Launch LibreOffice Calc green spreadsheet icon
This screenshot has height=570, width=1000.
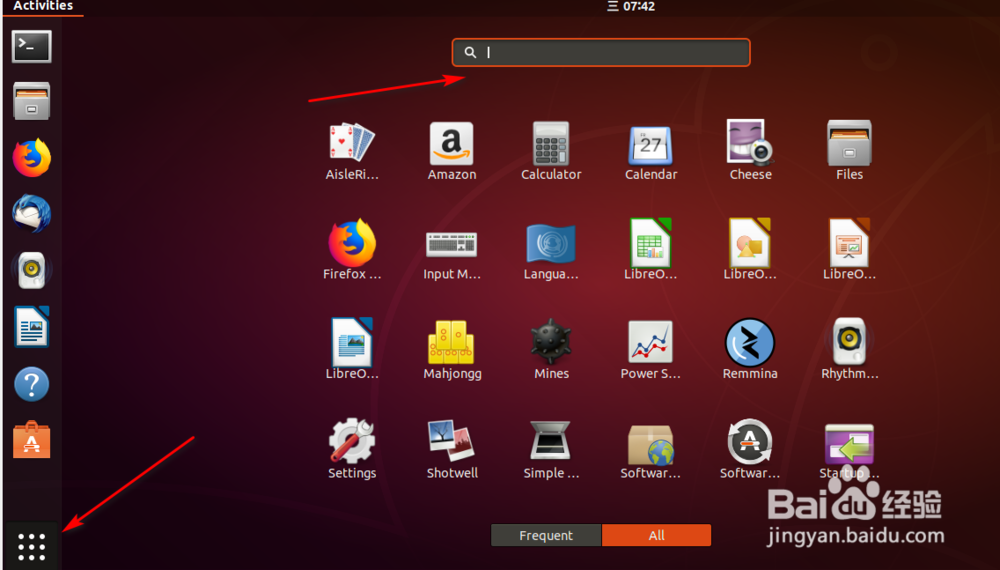651,251
